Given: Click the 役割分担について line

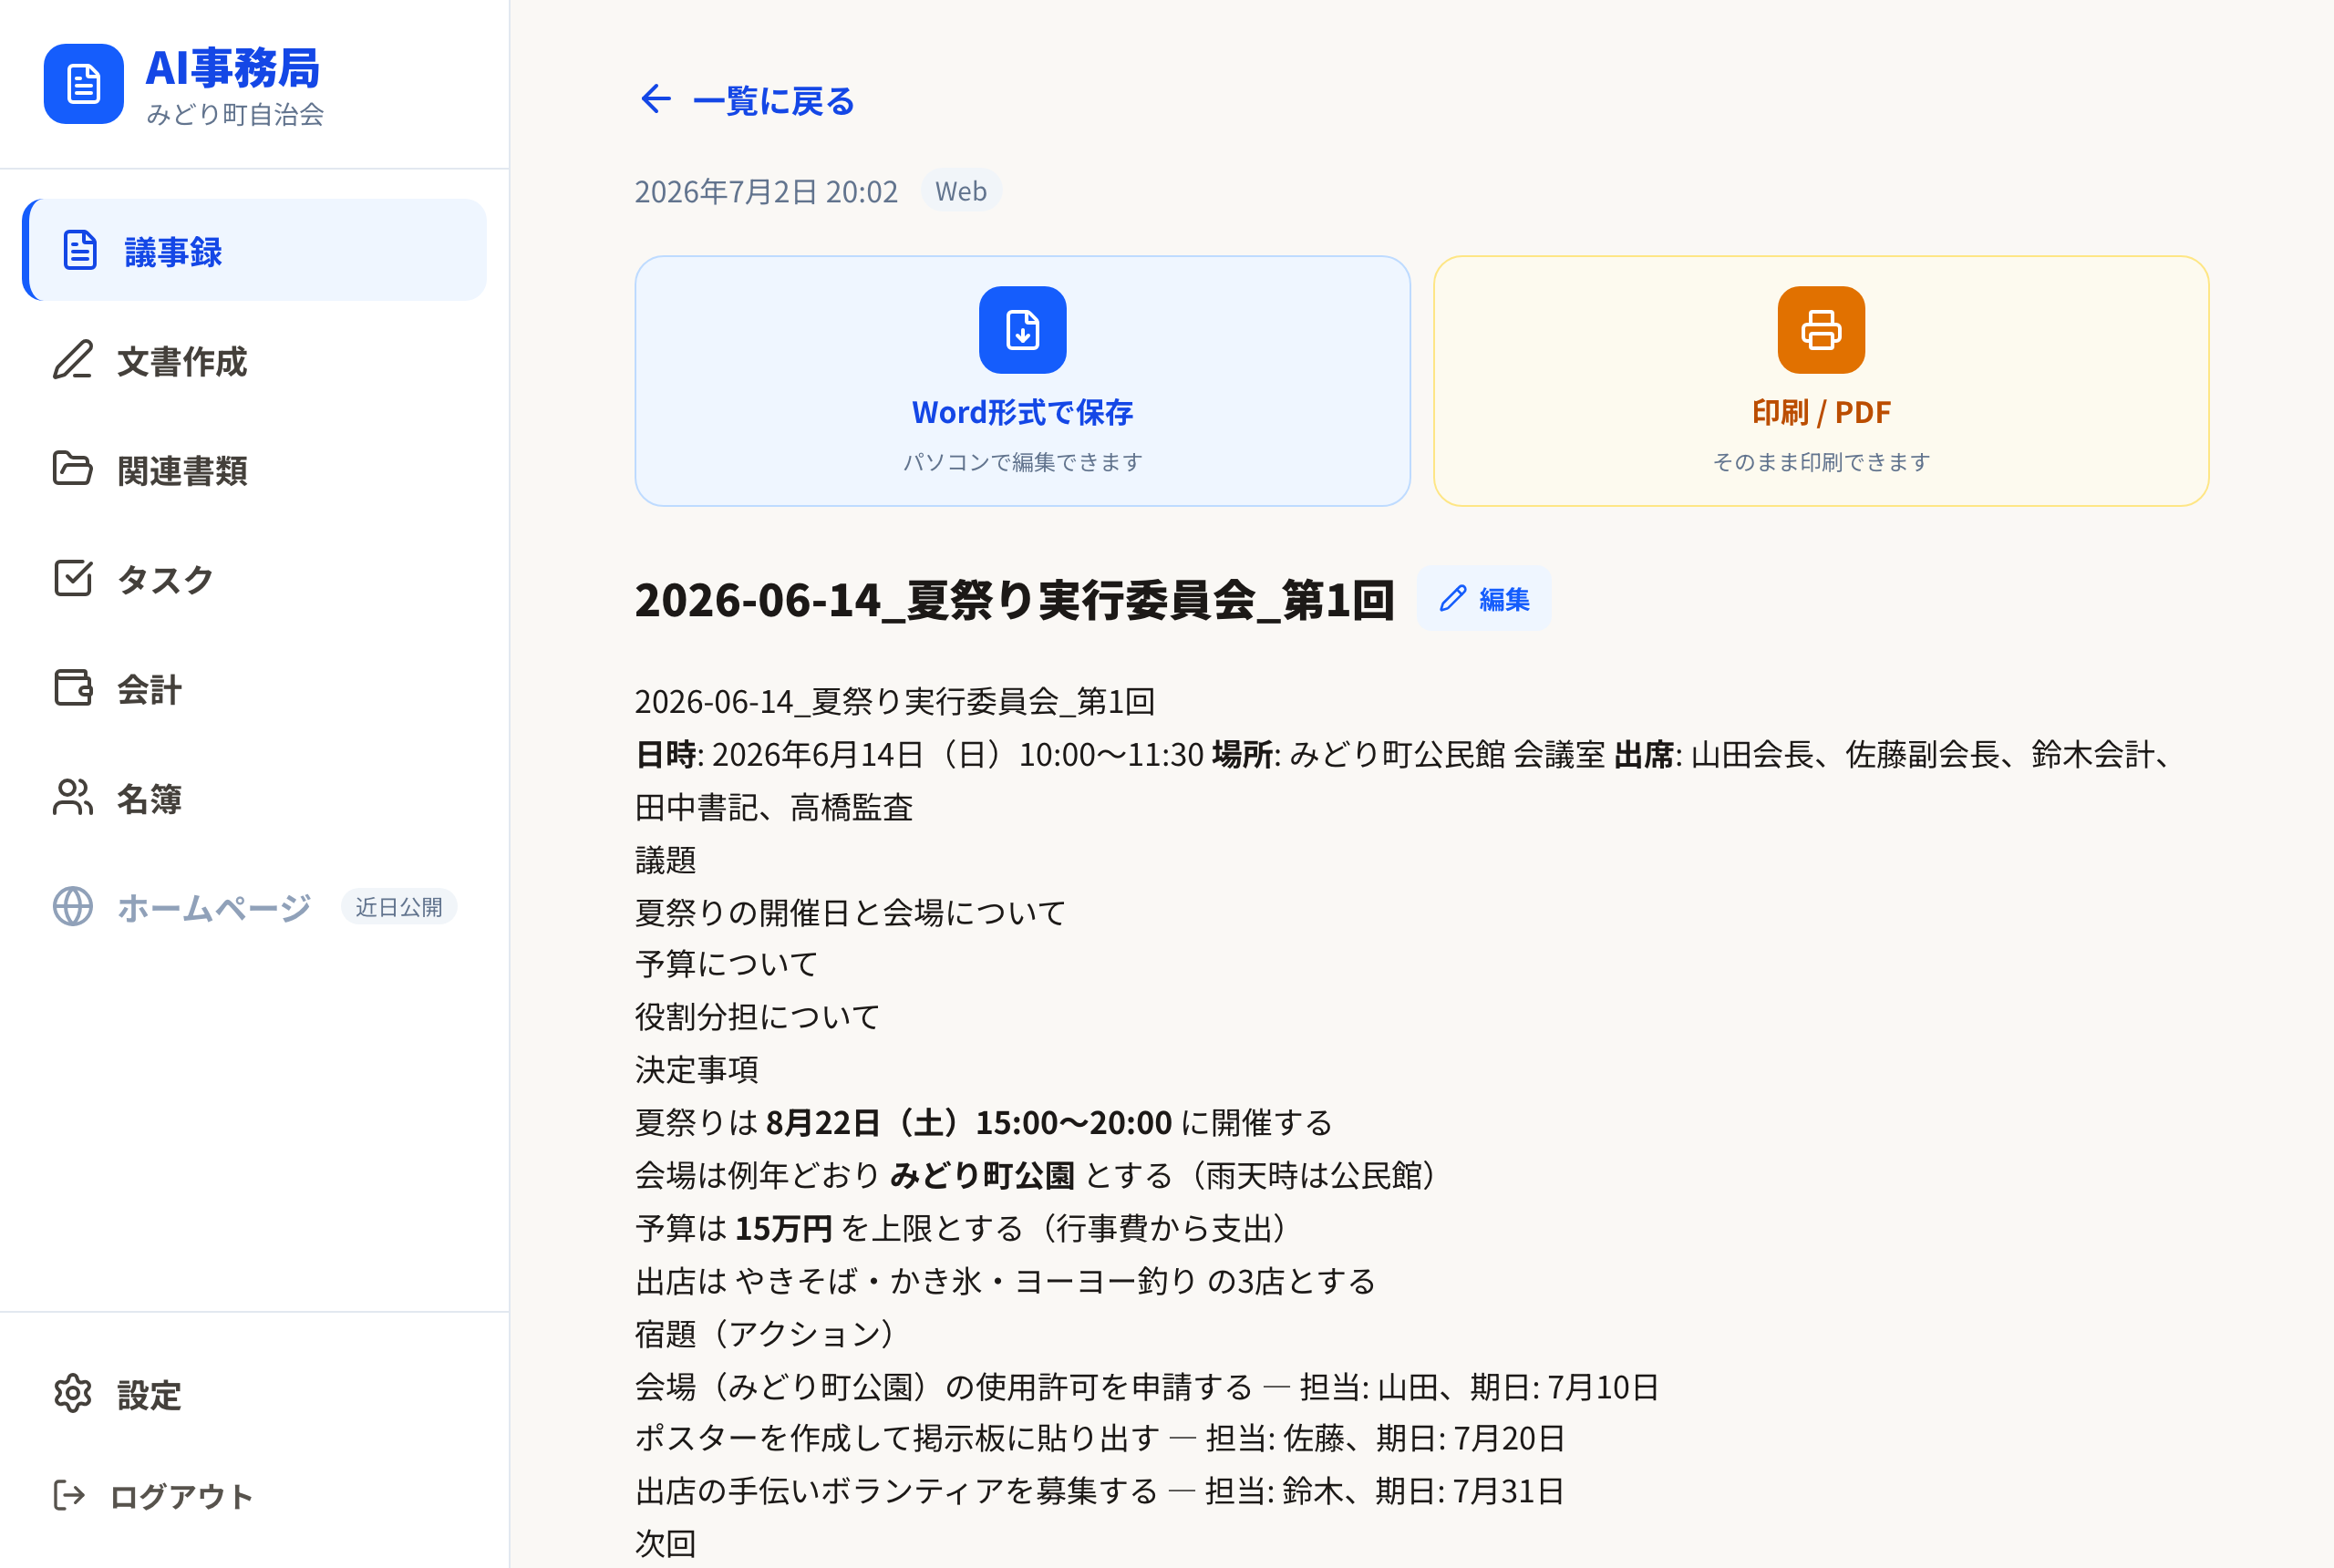Looking at the screenshot, I should 758,1017.
